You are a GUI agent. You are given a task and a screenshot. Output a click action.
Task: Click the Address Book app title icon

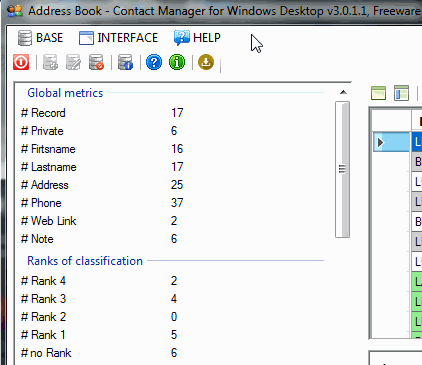(15, 11)
